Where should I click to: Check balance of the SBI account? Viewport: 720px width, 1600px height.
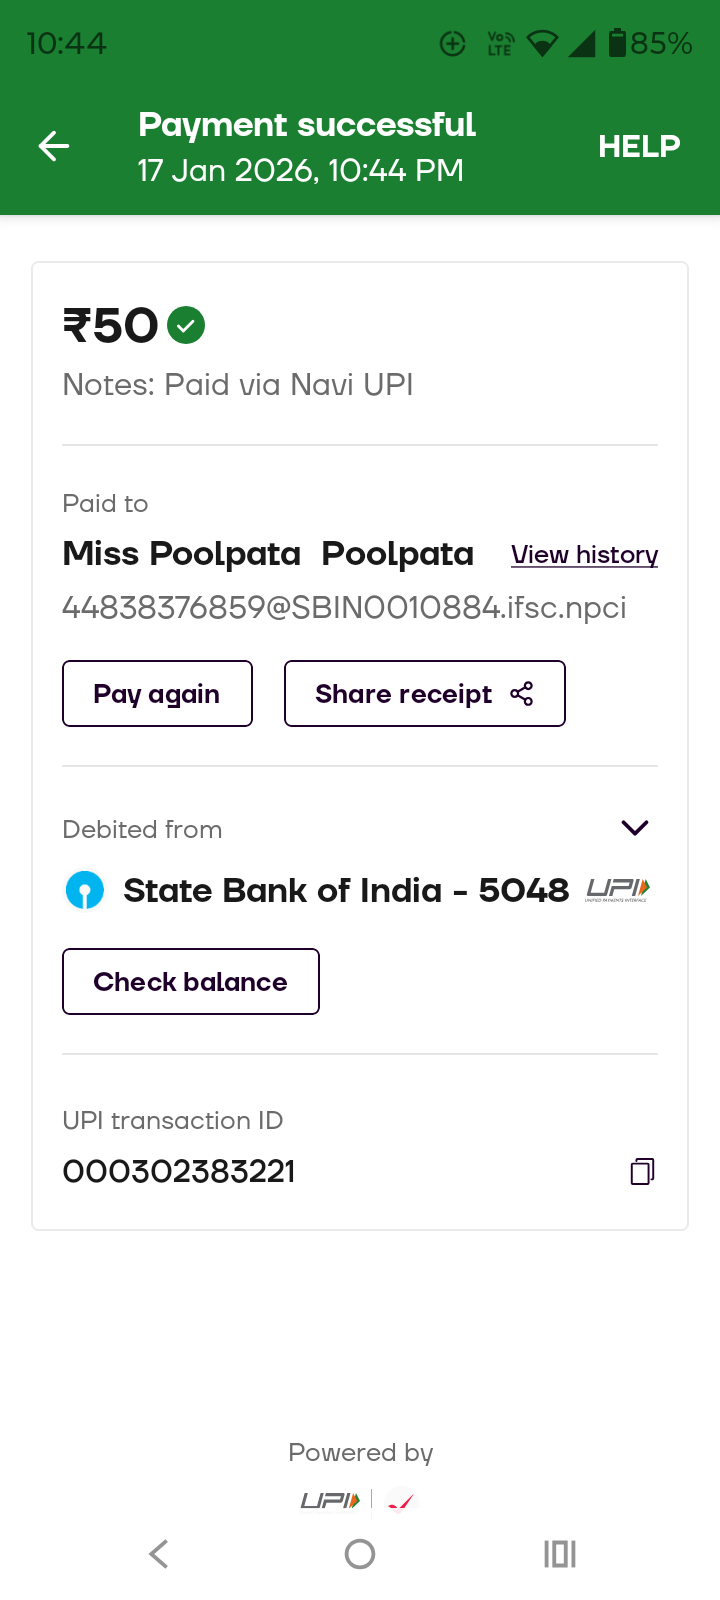(190, 982)
